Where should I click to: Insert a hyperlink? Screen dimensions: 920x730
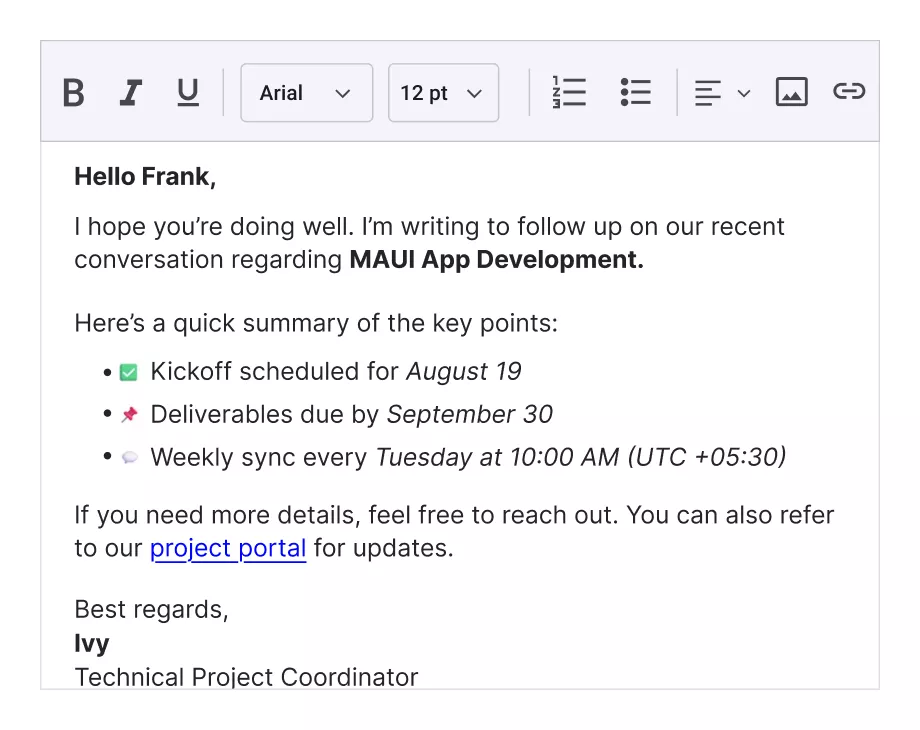(x=848, y=92)
